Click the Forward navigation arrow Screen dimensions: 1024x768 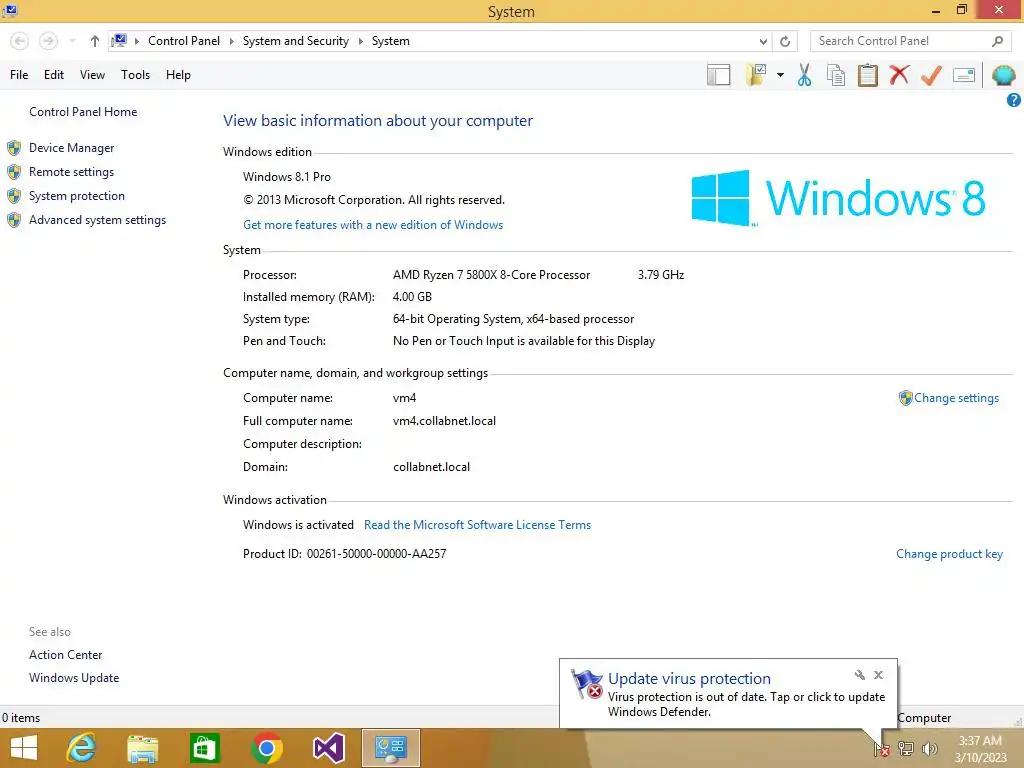pyautogui.click(x=48, y=41)
